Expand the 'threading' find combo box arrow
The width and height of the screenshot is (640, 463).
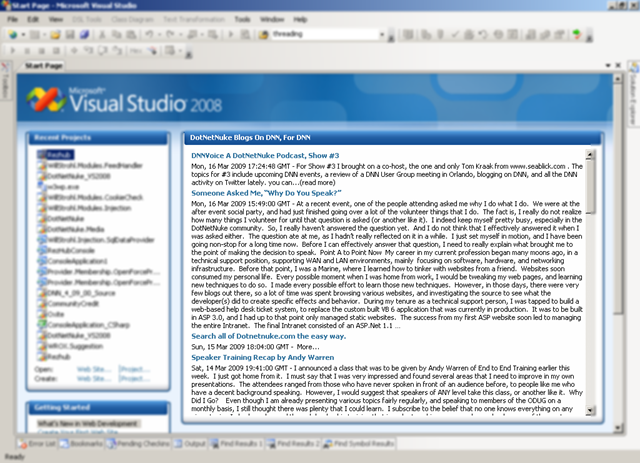382,35
